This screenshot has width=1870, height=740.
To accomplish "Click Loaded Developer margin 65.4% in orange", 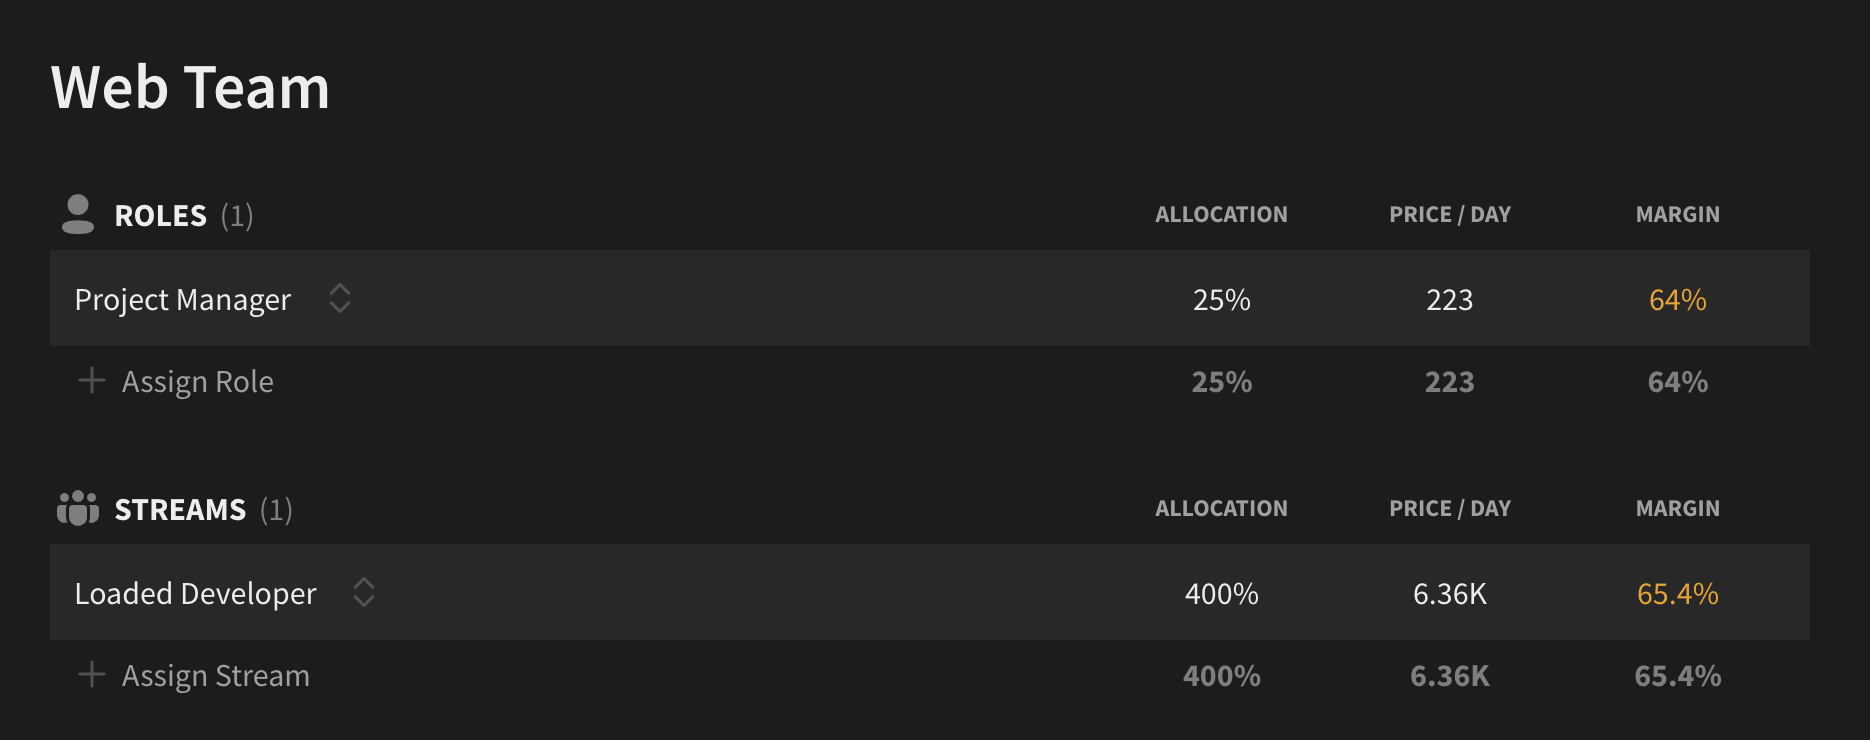I will tap(1678, 594).
